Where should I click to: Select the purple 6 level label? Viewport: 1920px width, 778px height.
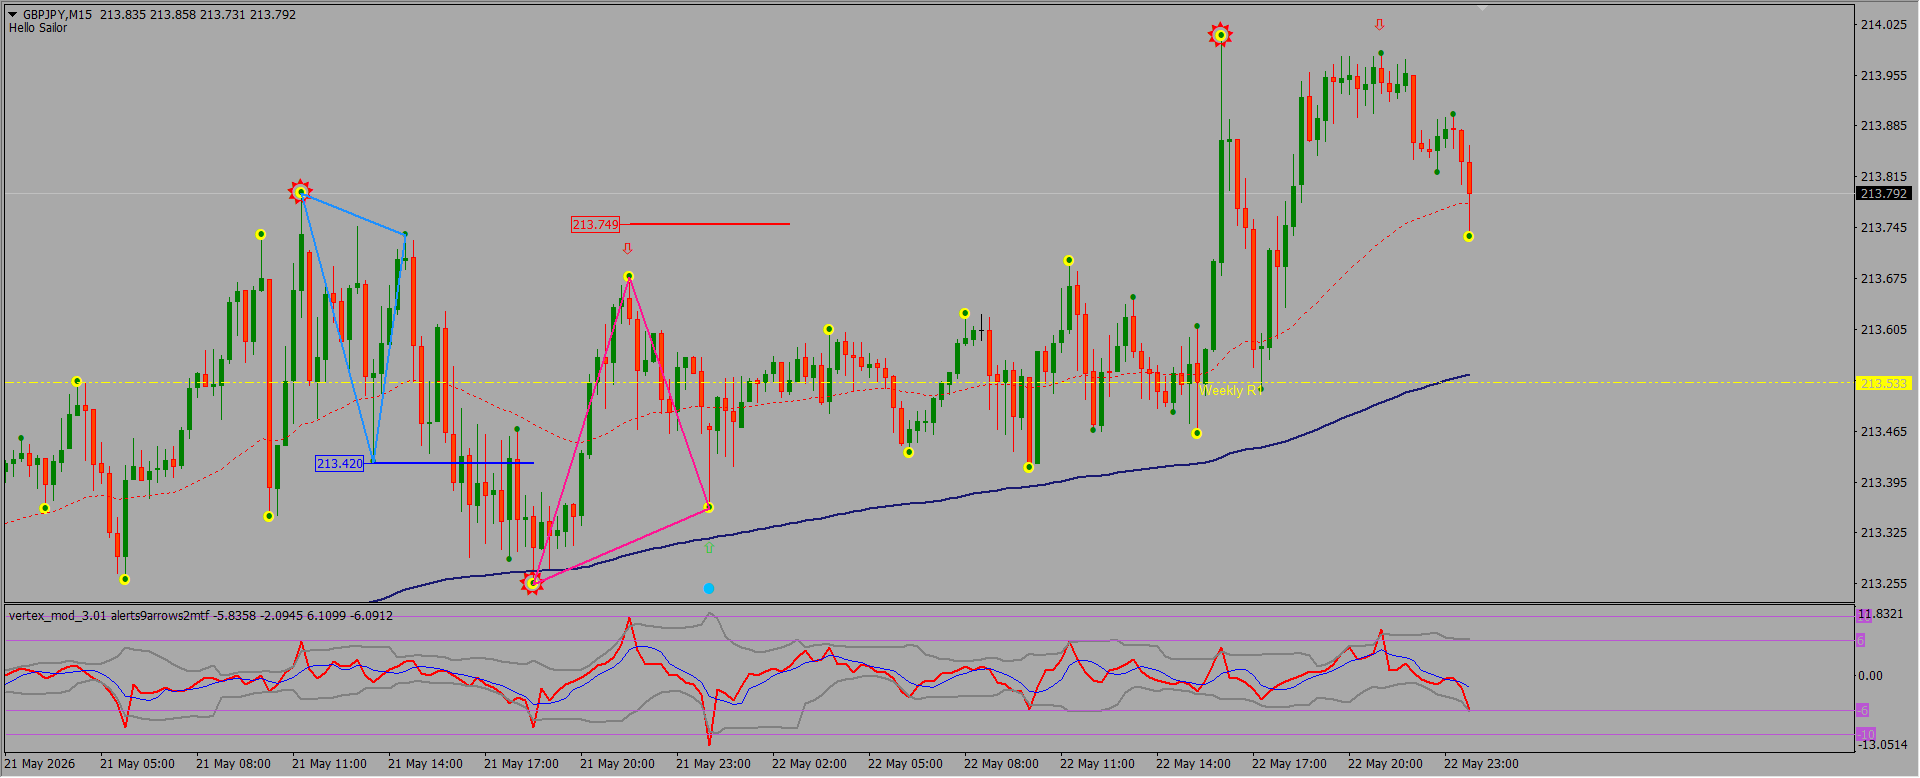point(1860,640)
